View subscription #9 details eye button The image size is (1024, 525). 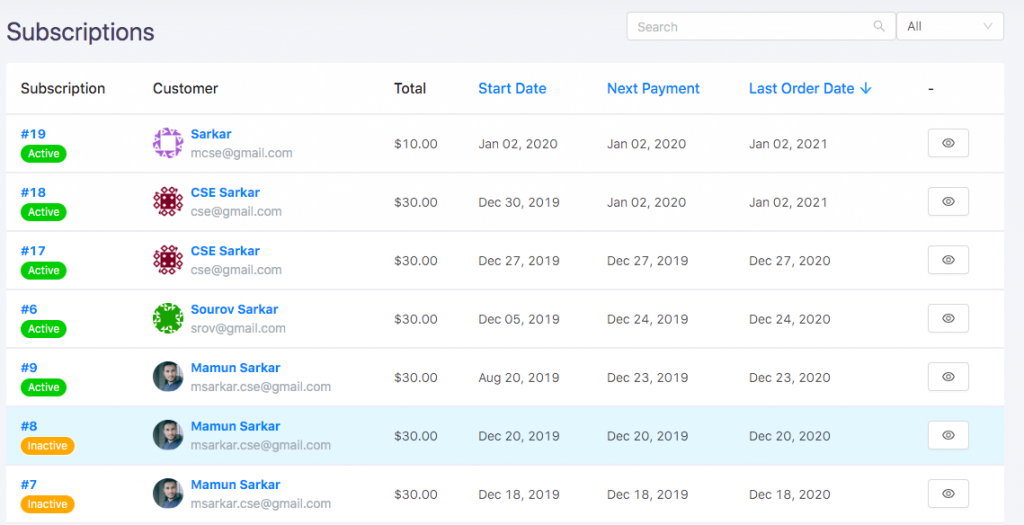(948, 377)
